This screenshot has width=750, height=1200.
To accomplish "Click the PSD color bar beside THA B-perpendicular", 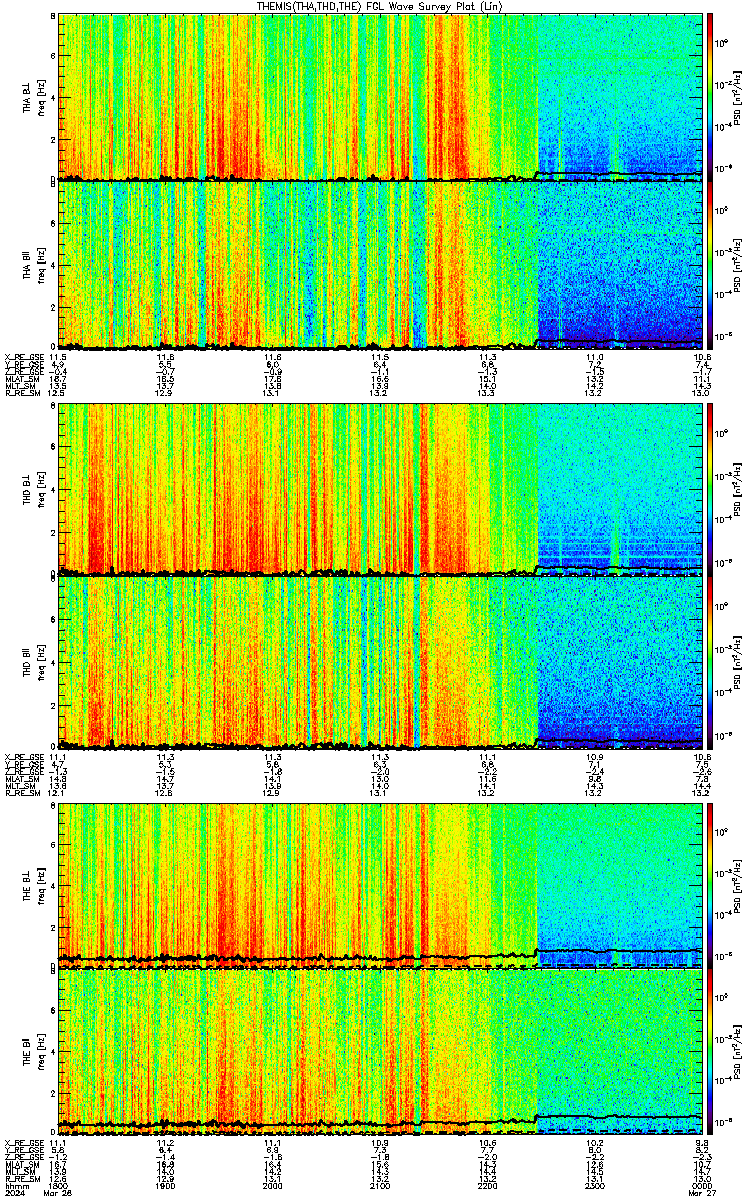I will click(710, 96).
